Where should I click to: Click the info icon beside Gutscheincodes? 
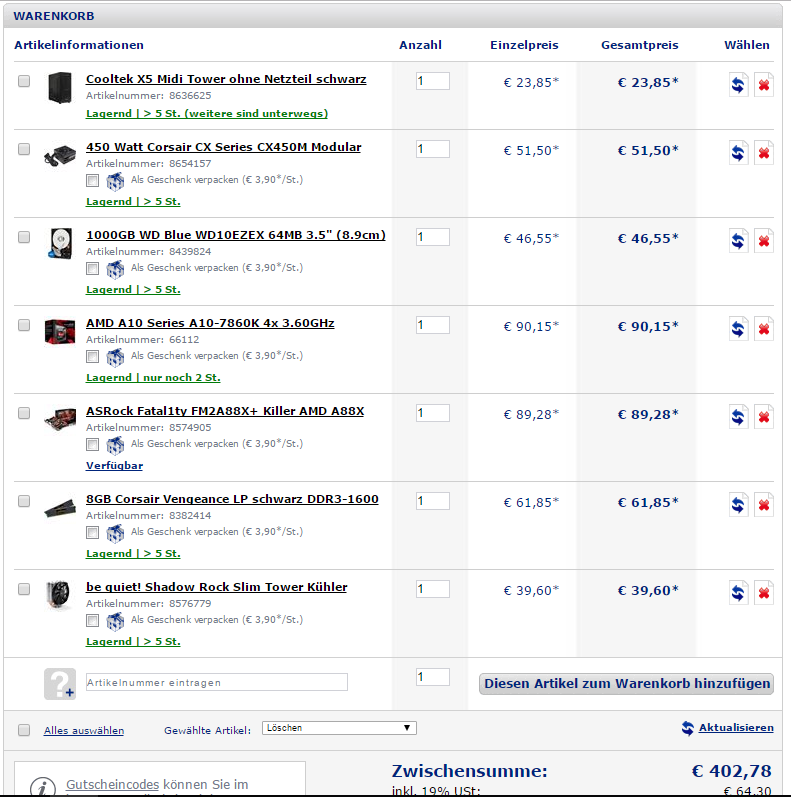pyautogui.click(x=43, y=787)
